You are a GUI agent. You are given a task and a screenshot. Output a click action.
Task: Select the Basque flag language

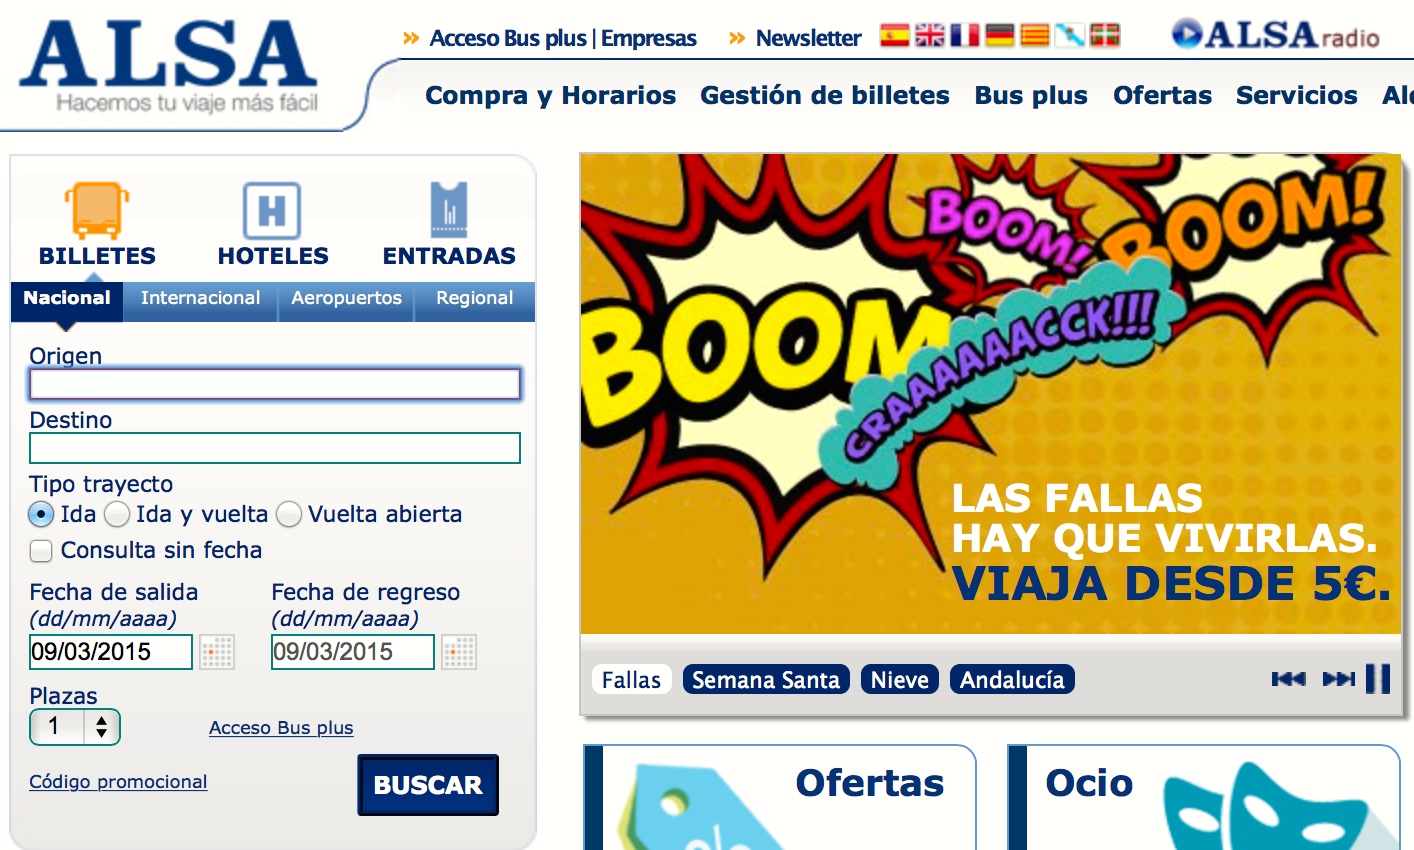1104,36
